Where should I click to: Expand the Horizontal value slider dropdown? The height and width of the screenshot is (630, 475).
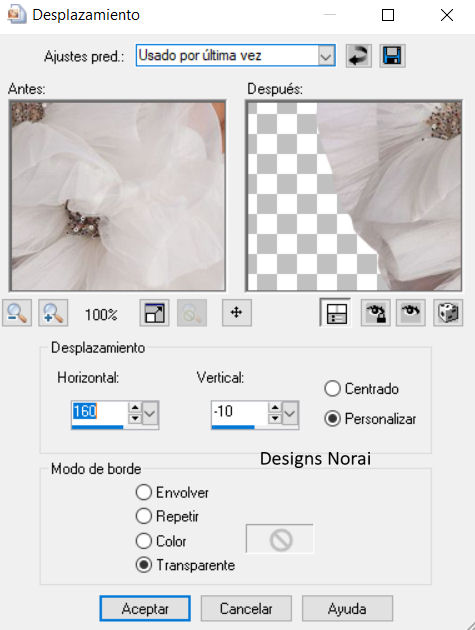tap(150, 413)
